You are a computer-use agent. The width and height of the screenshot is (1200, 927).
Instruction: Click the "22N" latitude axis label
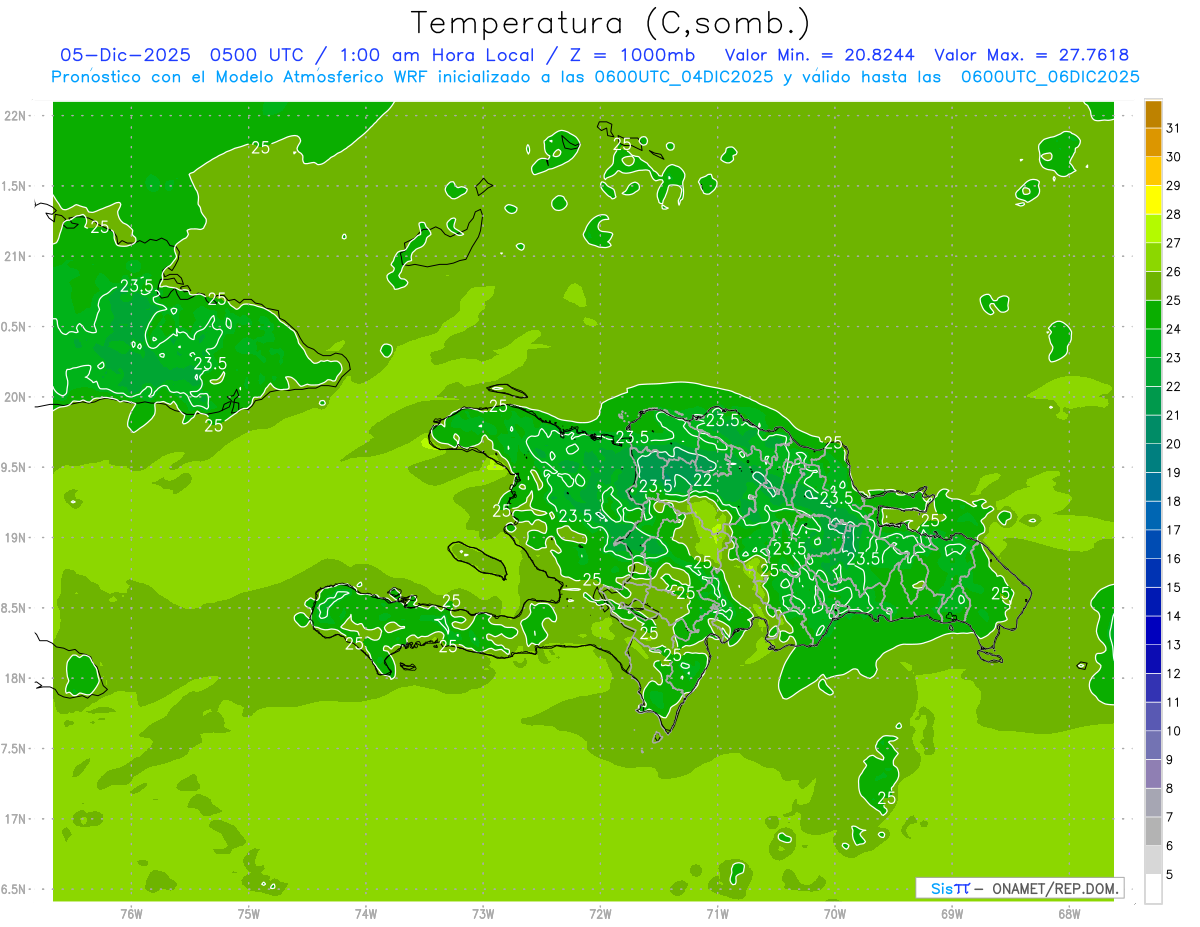[x=17, y=116]
